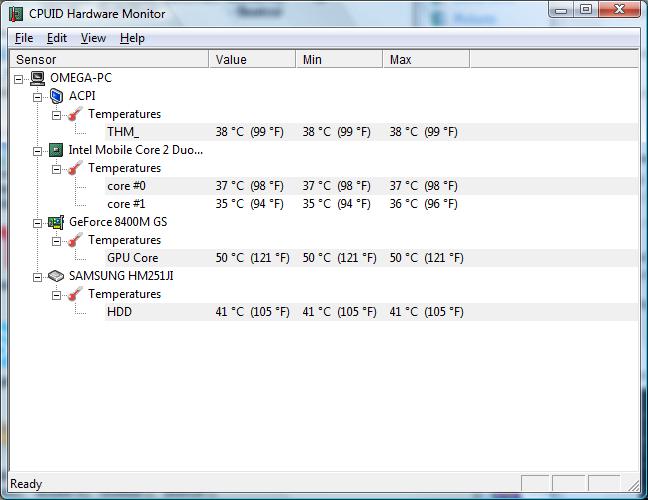The height and width of the screenshot is (500, 648).
Task: Select the Intel Mobile Core 2 Duo label
Action: (x=136, y=150)
